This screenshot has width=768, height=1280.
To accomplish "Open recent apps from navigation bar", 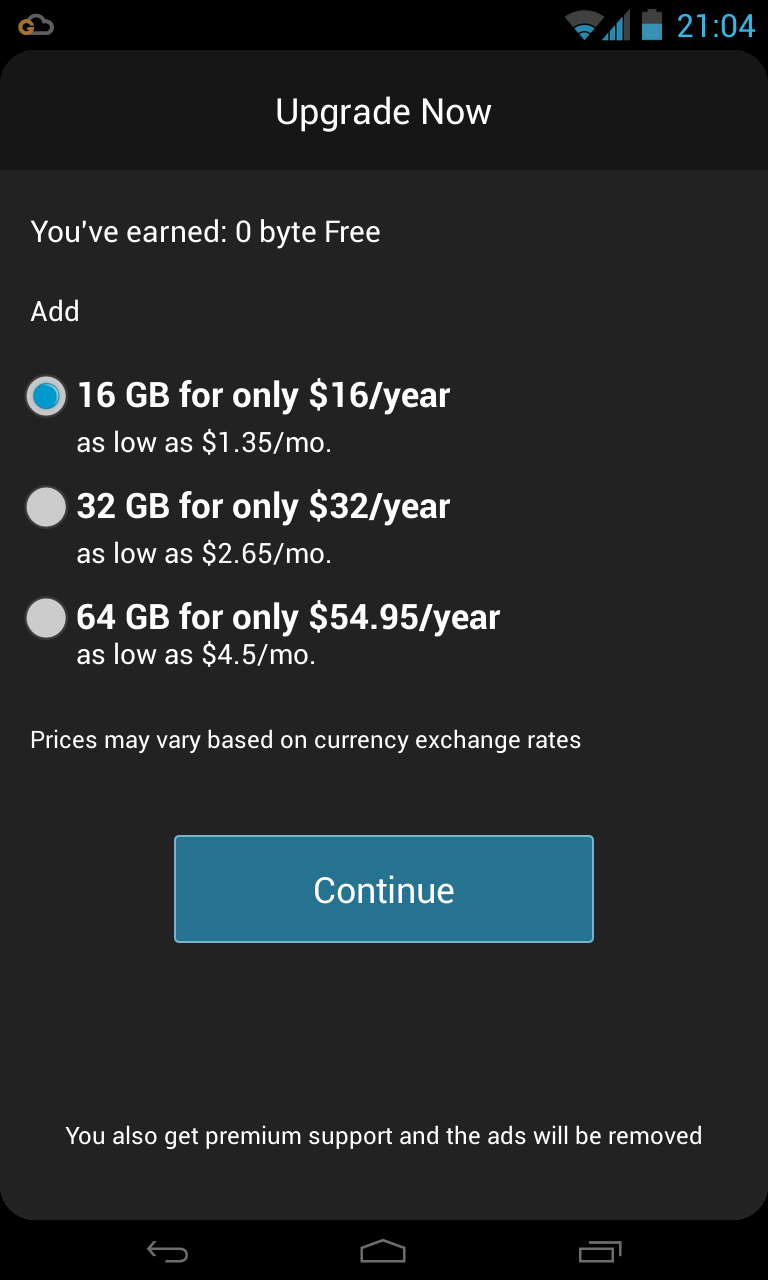I will point(600,1250).
